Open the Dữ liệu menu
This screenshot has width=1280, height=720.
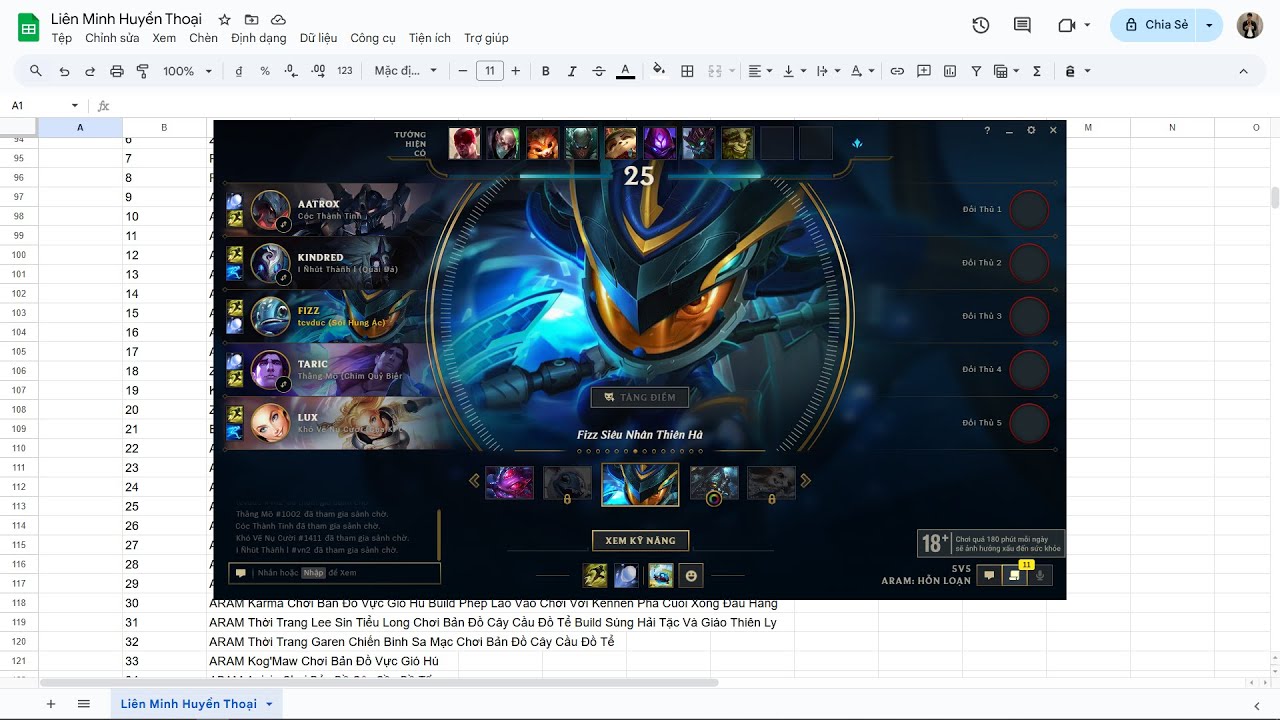pos(318,38)
